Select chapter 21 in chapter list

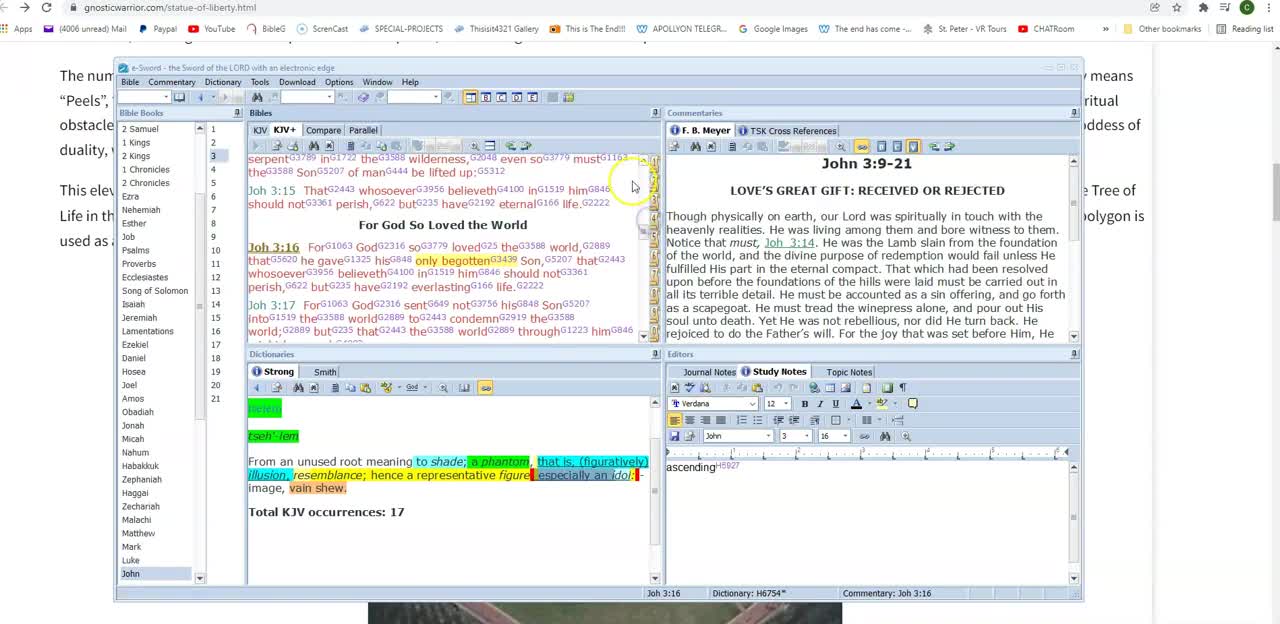[215, 399]
